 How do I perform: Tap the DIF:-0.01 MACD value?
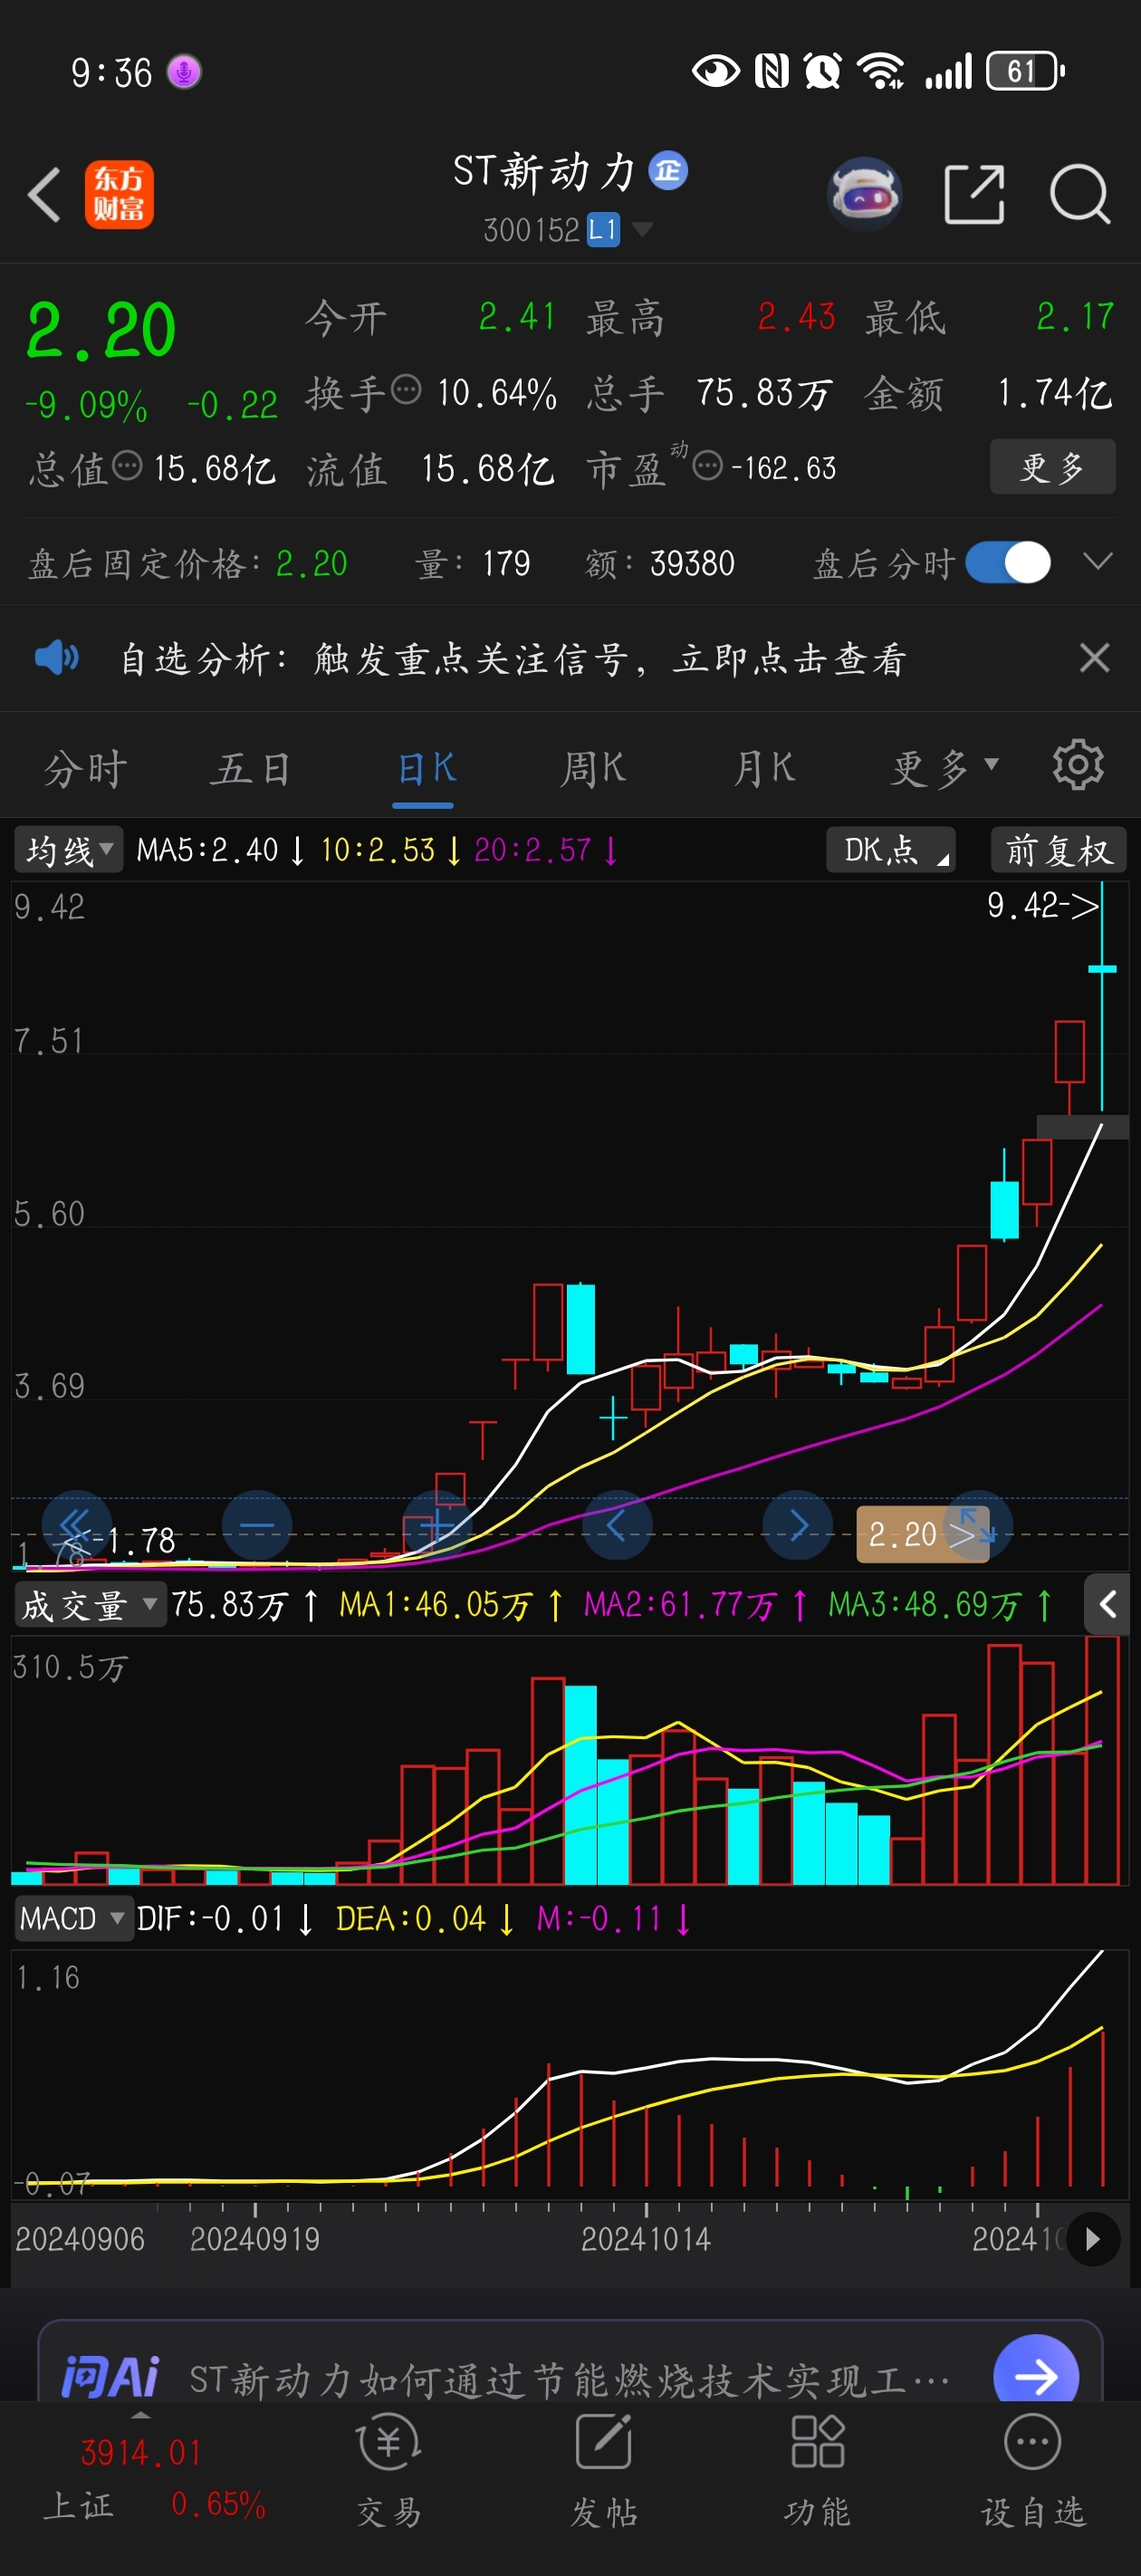pyautogui.click(x=210, y=1919)
